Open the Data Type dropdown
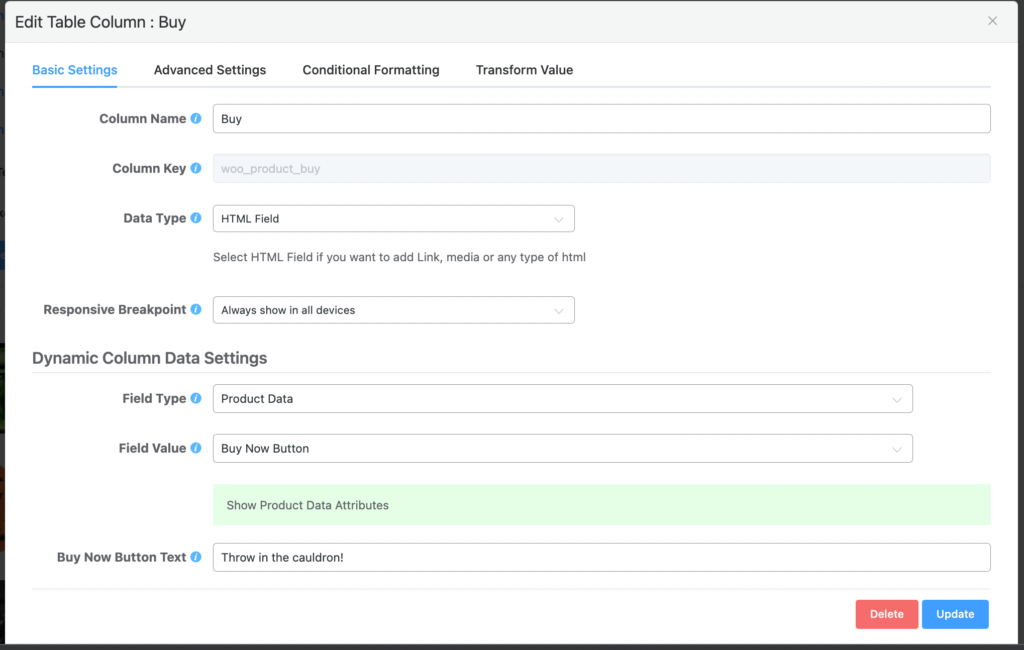1024x650 pixels. pos(394,219)
